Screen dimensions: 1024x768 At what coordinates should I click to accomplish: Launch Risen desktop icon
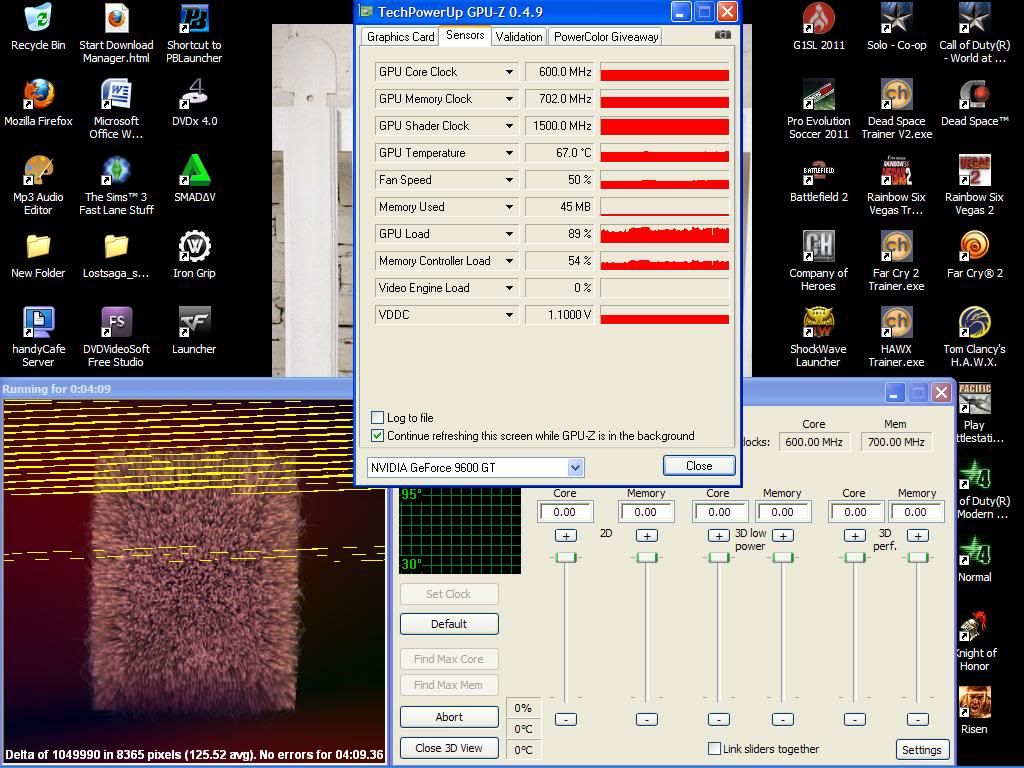pos(974,711)
